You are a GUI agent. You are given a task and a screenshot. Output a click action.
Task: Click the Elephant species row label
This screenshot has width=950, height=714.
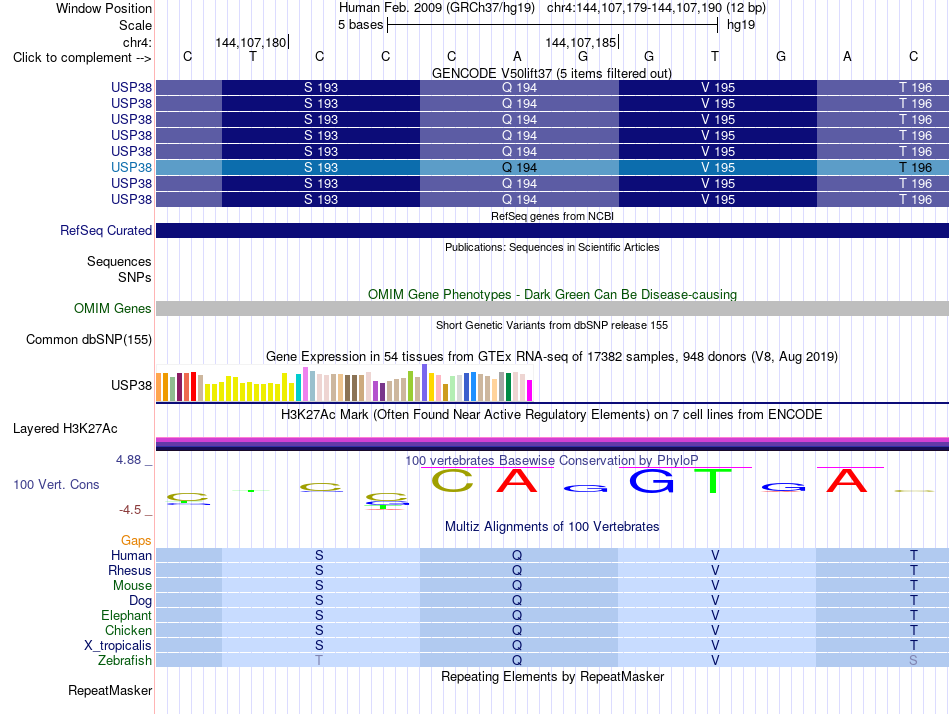pos(126,615)
